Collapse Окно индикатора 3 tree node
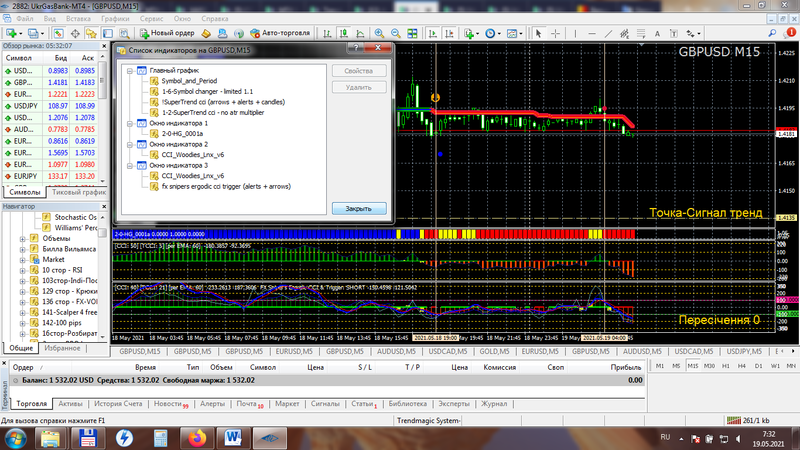The height and width of the screenshot is (450, 800). point(128,164)
